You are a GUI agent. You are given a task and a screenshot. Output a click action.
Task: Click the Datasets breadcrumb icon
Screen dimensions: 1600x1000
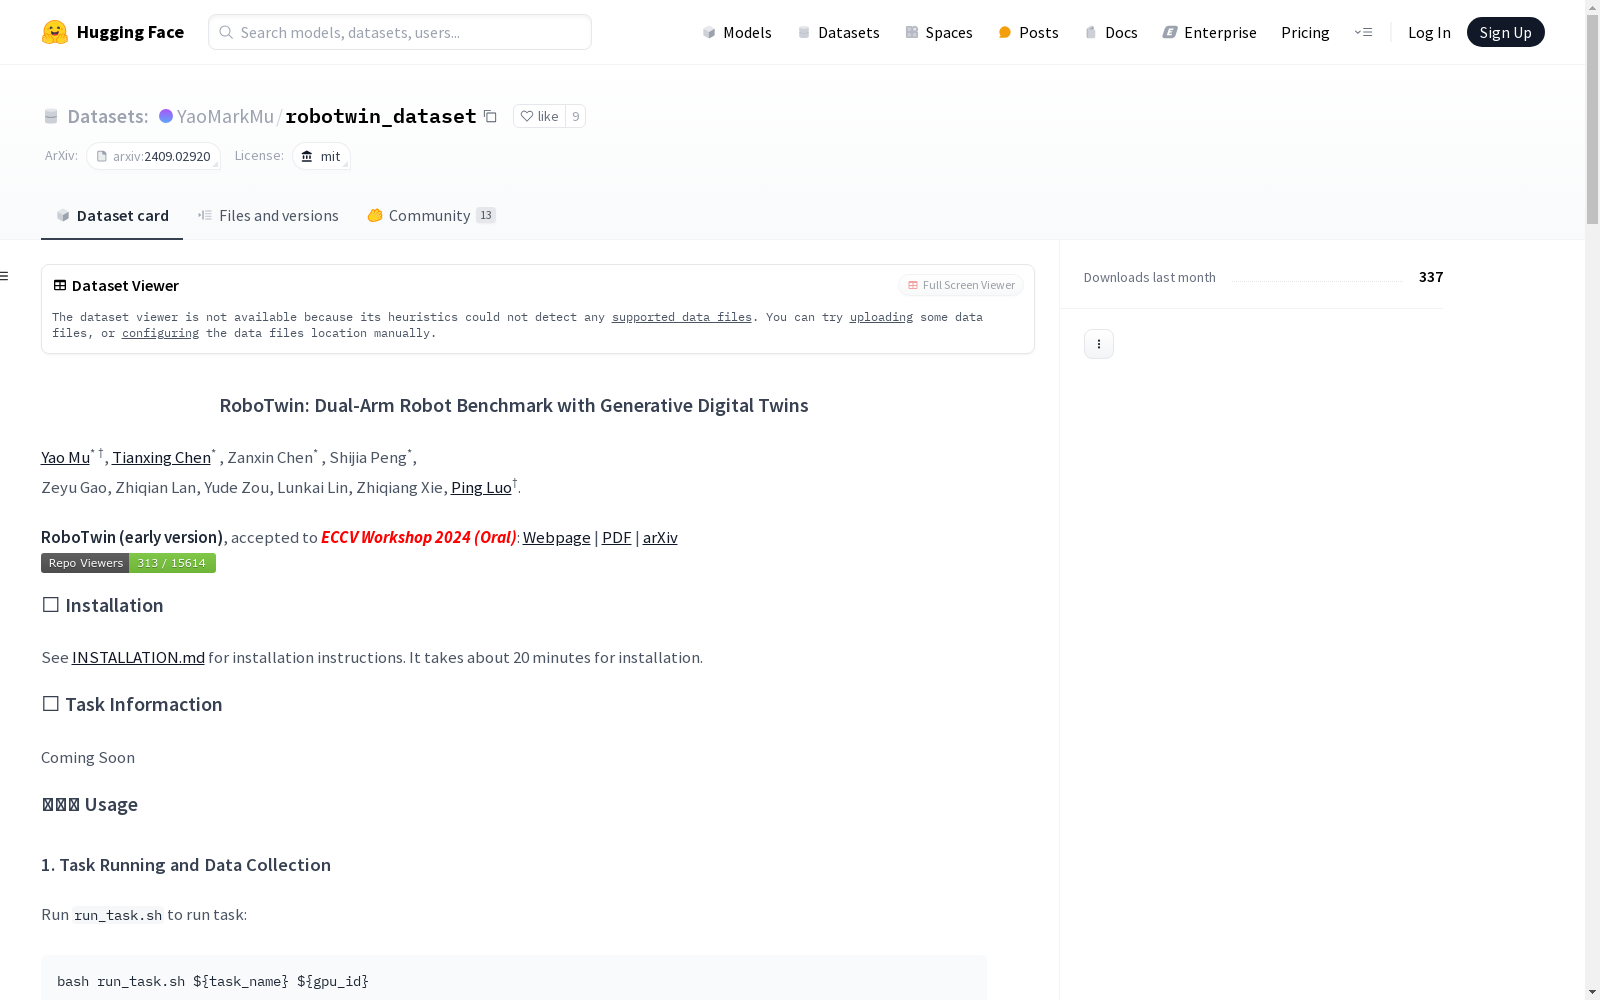[51, 116]
